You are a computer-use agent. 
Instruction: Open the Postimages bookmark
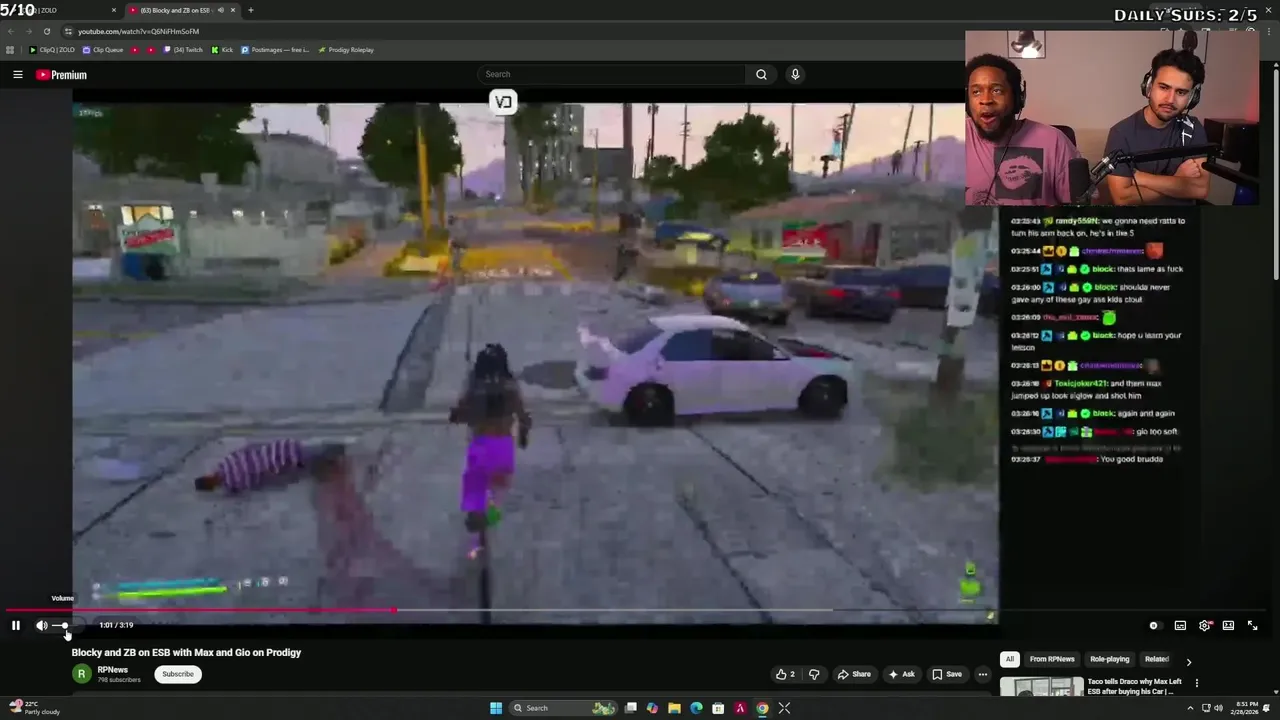pos(275,50)
